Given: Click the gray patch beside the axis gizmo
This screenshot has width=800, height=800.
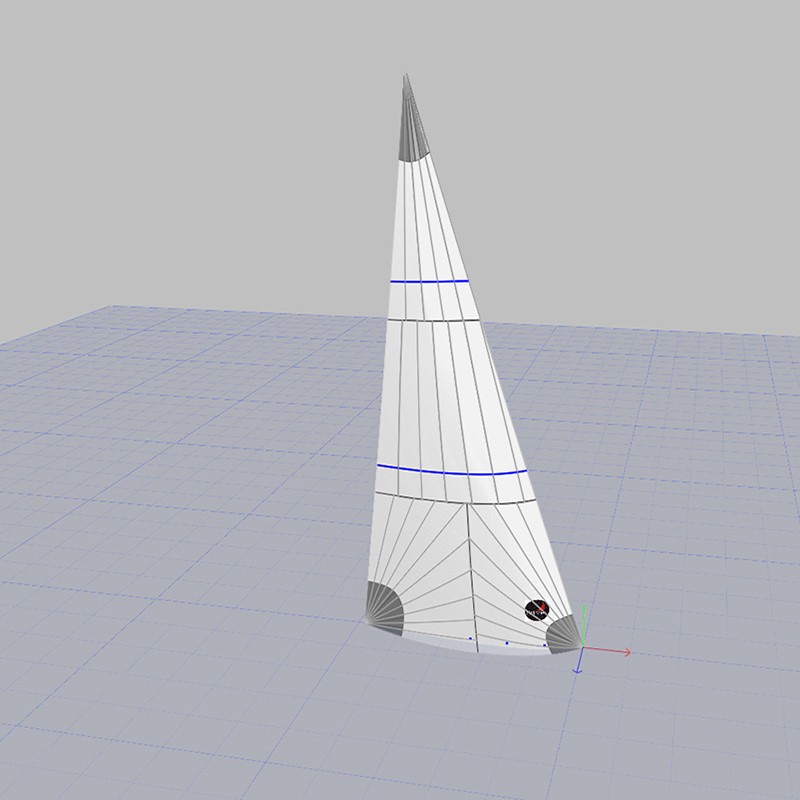Looking at the screenshot, I should pyautogui.click(x=564, y=635).
